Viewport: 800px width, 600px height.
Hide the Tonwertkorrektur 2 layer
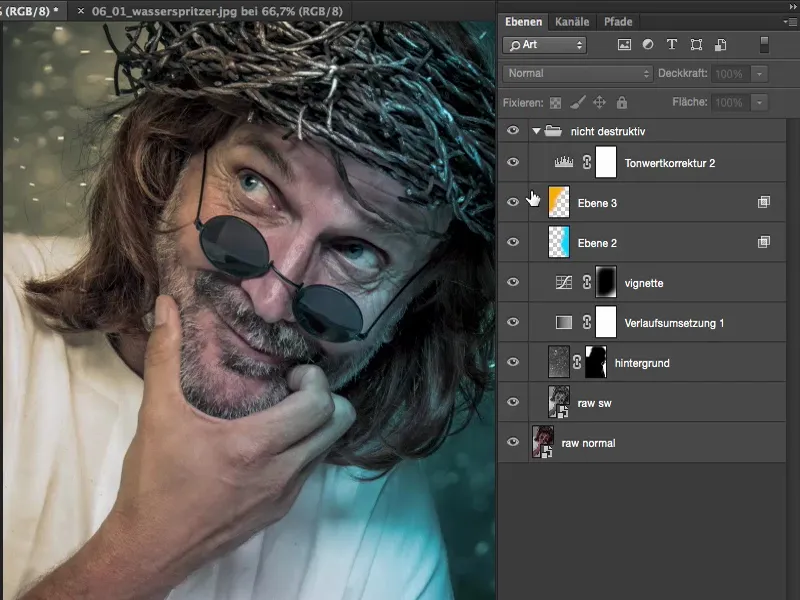click(513, 162)
